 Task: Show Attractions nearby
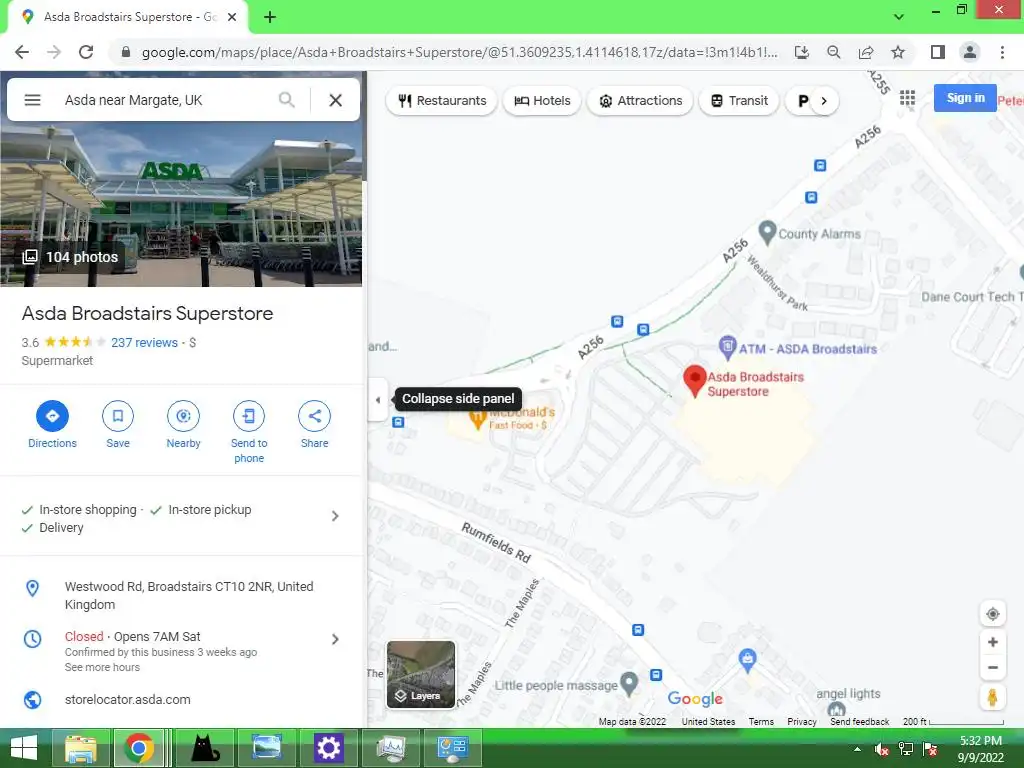click(640, 101)
